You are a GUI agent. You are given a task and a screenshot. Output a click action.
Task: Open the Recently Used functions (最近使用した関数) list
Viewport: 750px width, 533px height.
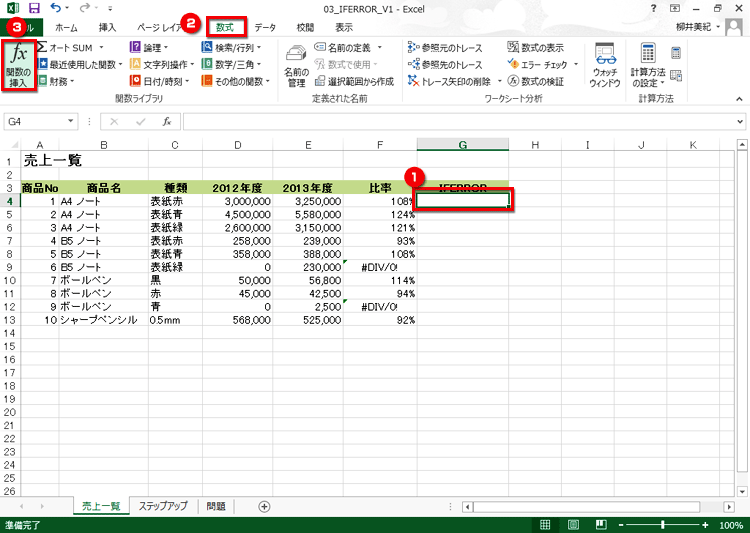[80, 64]
